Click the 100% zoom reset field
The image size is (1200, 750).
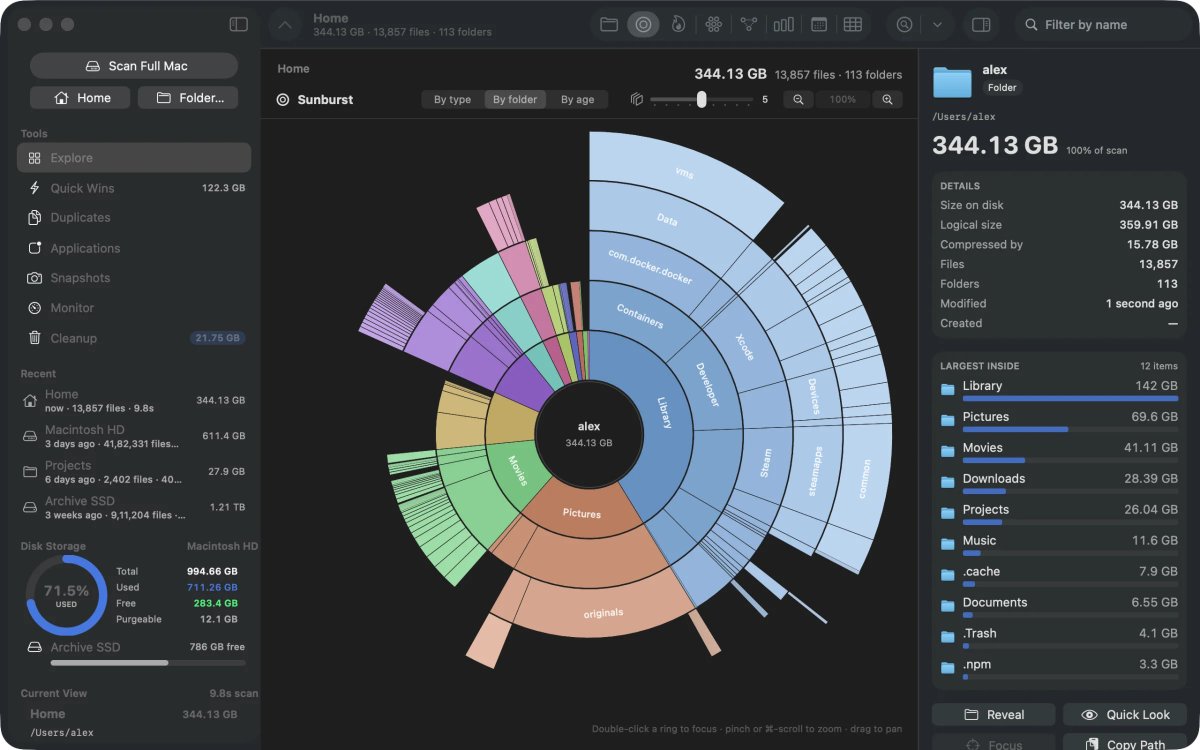tap(843, 99)
